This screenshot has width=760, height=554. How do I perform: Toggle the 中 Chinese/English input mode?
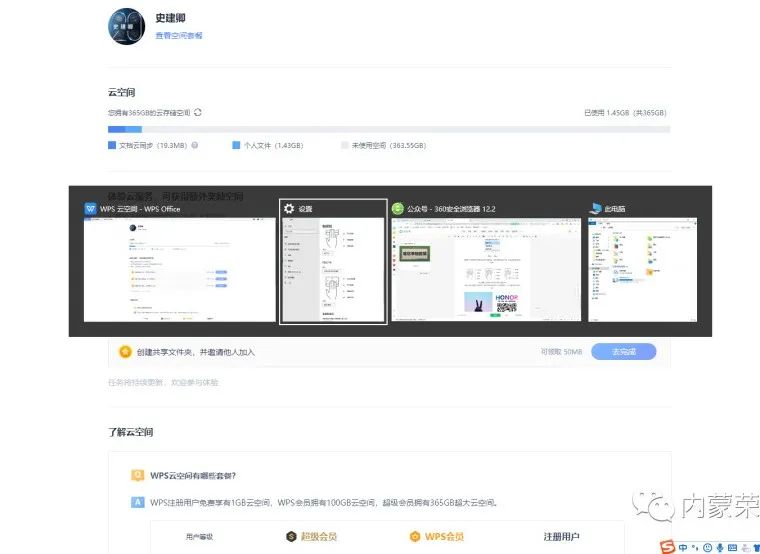tap(683, 548)
